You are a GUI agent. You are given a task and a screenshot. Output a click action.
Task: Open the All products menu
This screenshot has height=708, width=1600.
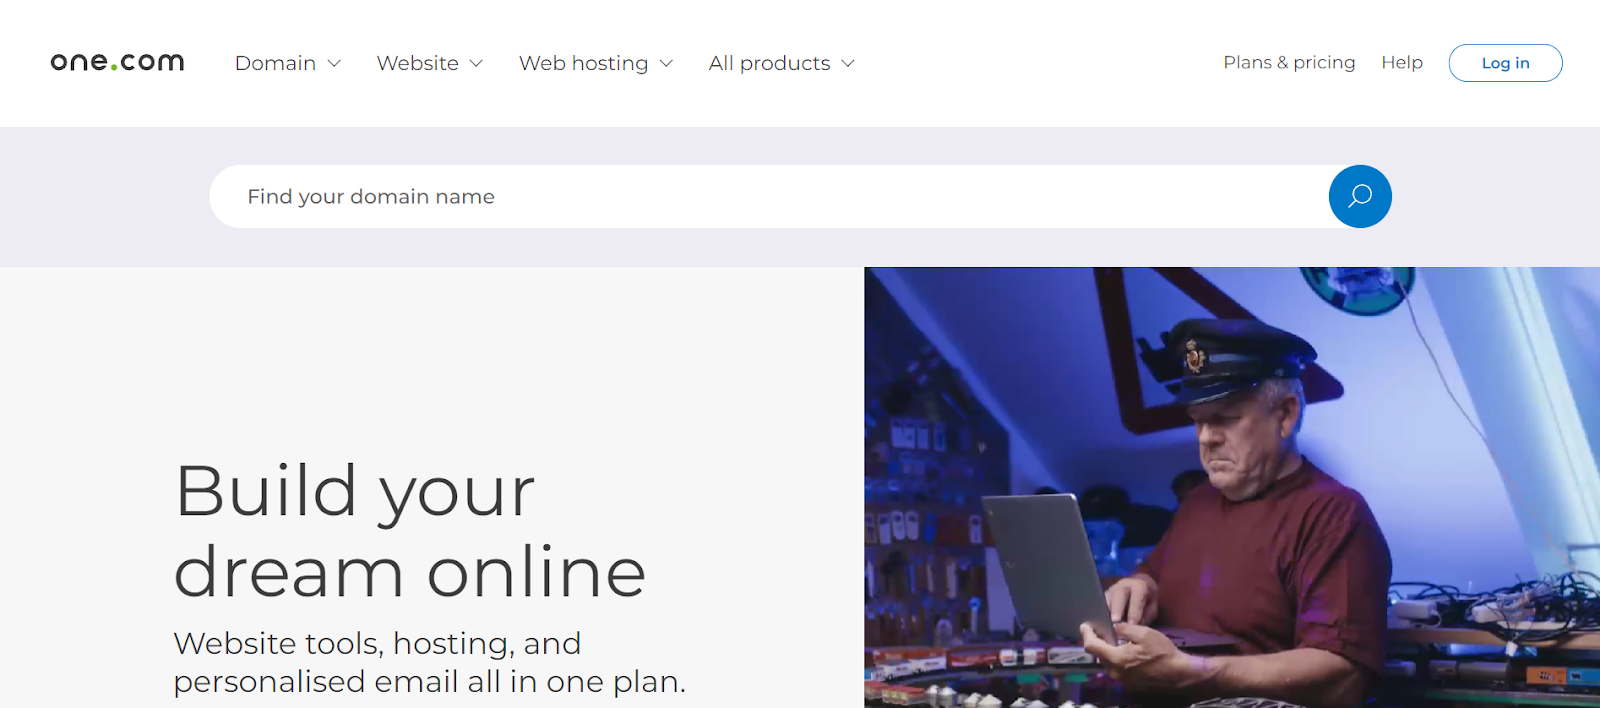tap(782, 63)
